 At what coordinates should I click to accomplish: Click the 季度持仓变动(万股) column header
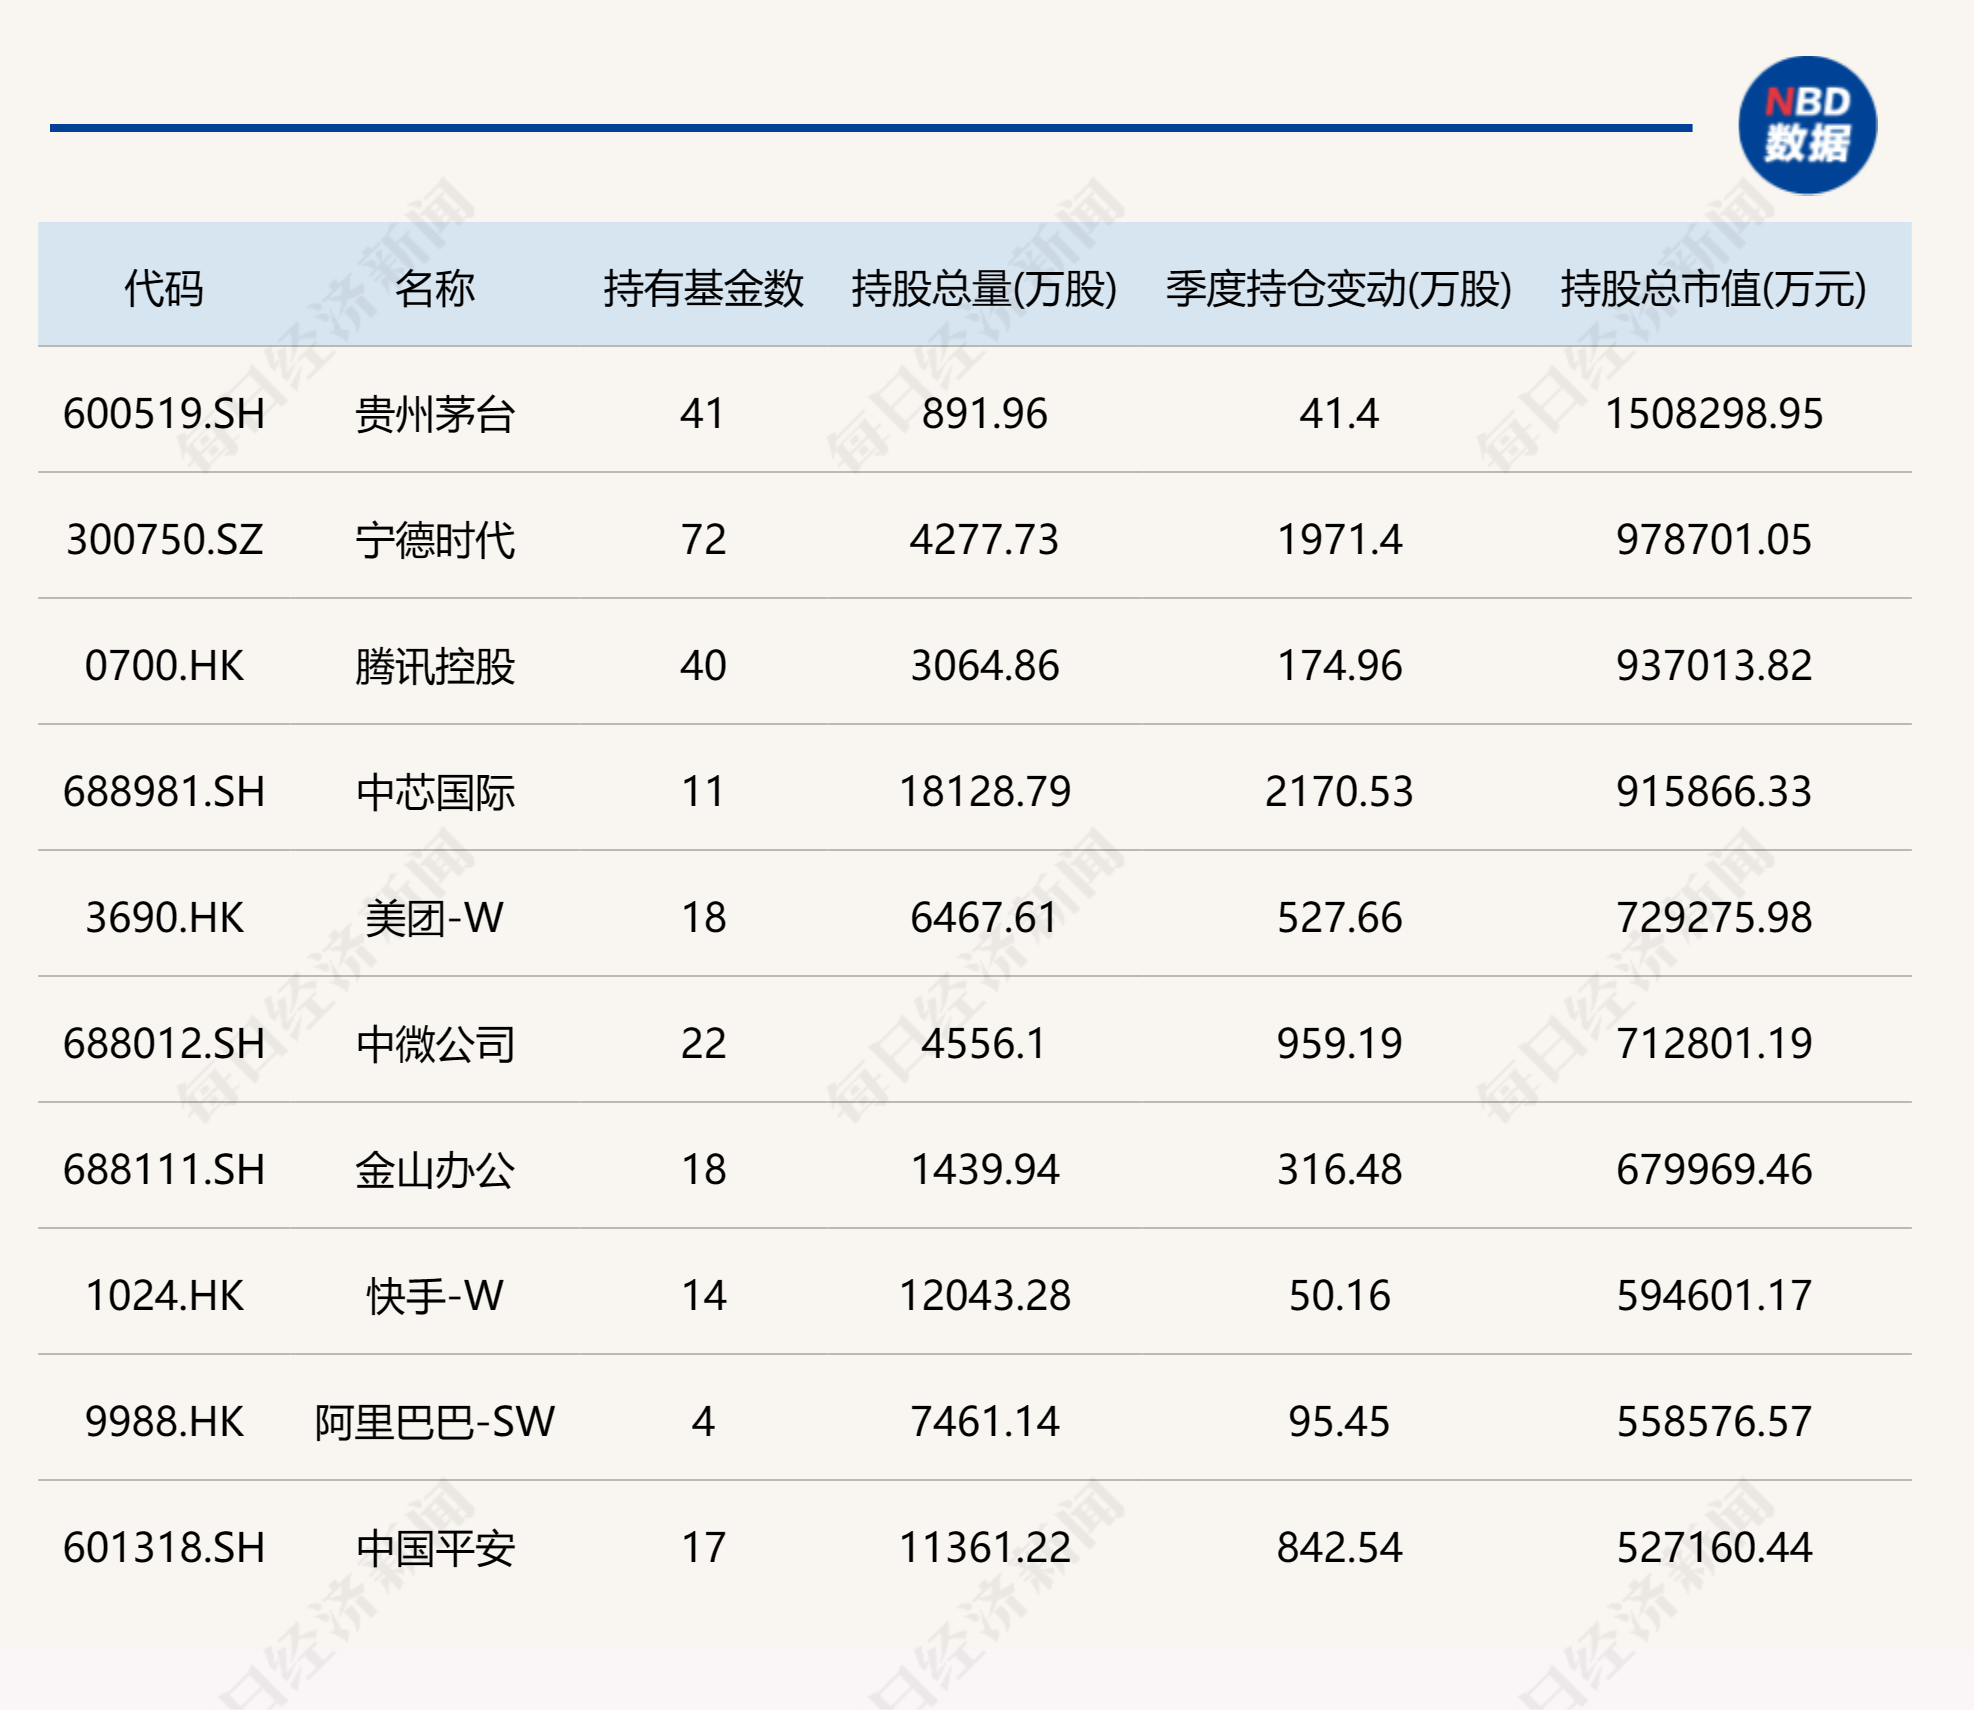pos(1339,289)
